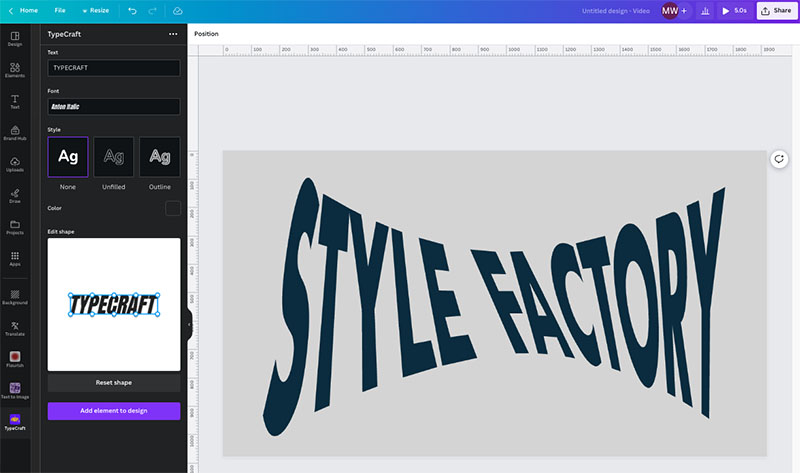Click the Reset shape button
The height and width of the screenshot is (473, 800).
click(114, 383)
